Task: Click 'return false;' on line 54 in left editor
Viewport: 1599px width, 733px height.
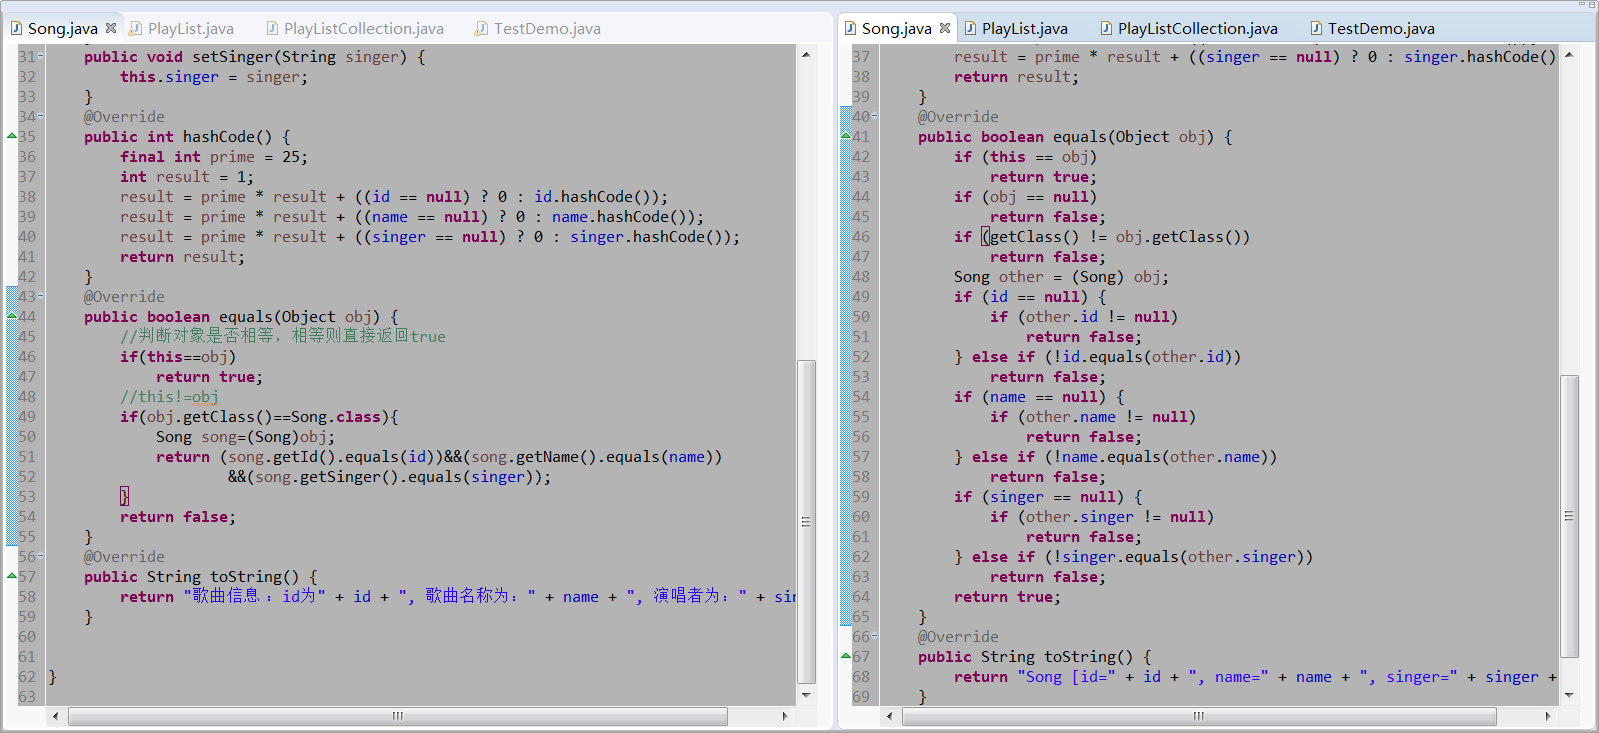Action: [178, 517]
